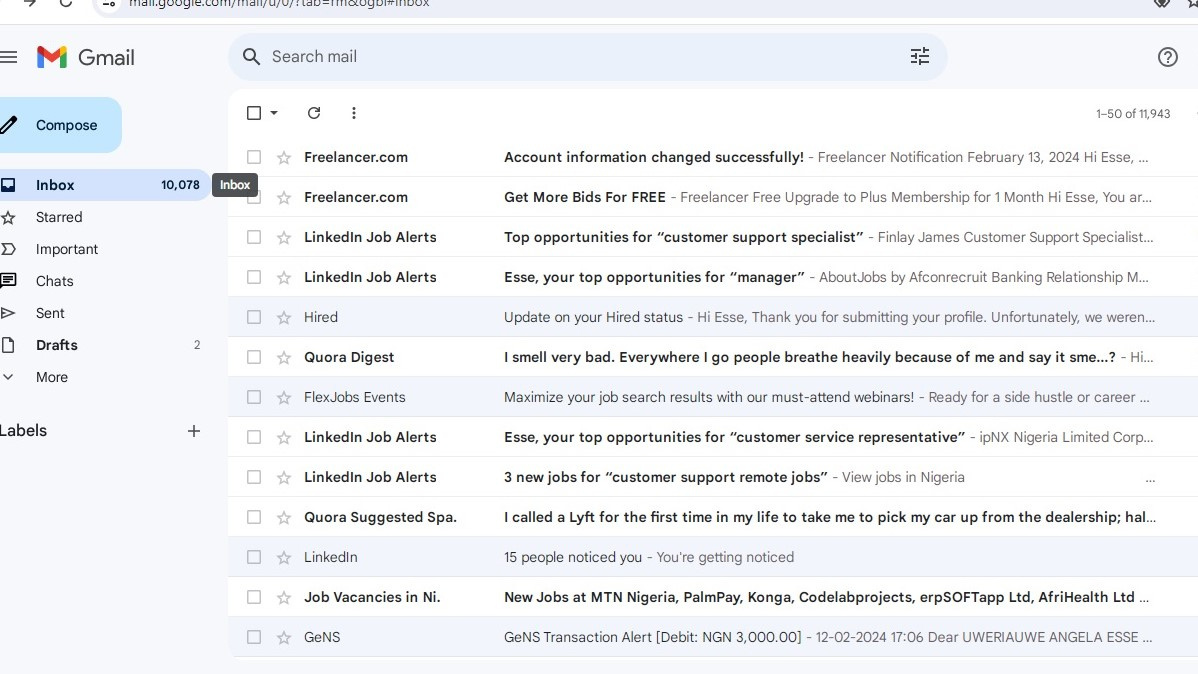Select the Hired email checkbox
The height and width of the screenshot is (674, 1198).
pyautogui.click(x=254, y=317)
